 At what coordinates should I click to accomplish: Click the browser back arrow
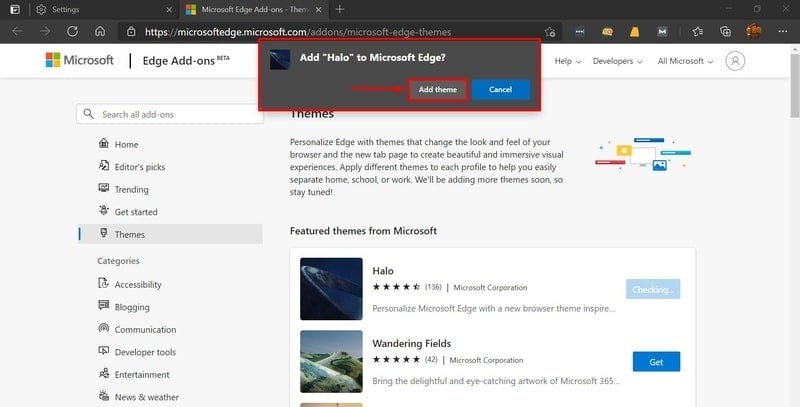coord(17,32)
